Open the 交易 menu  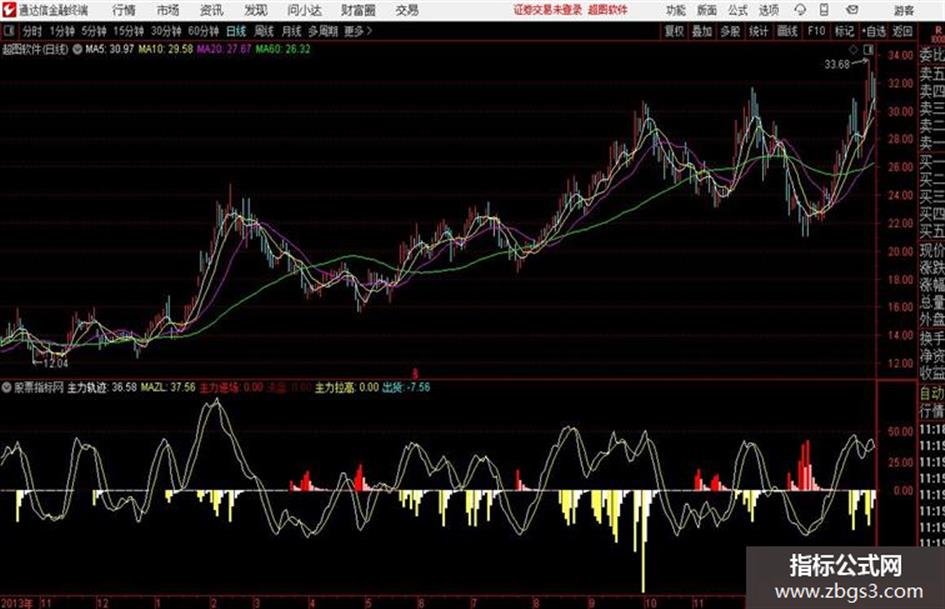click(407, 10)
